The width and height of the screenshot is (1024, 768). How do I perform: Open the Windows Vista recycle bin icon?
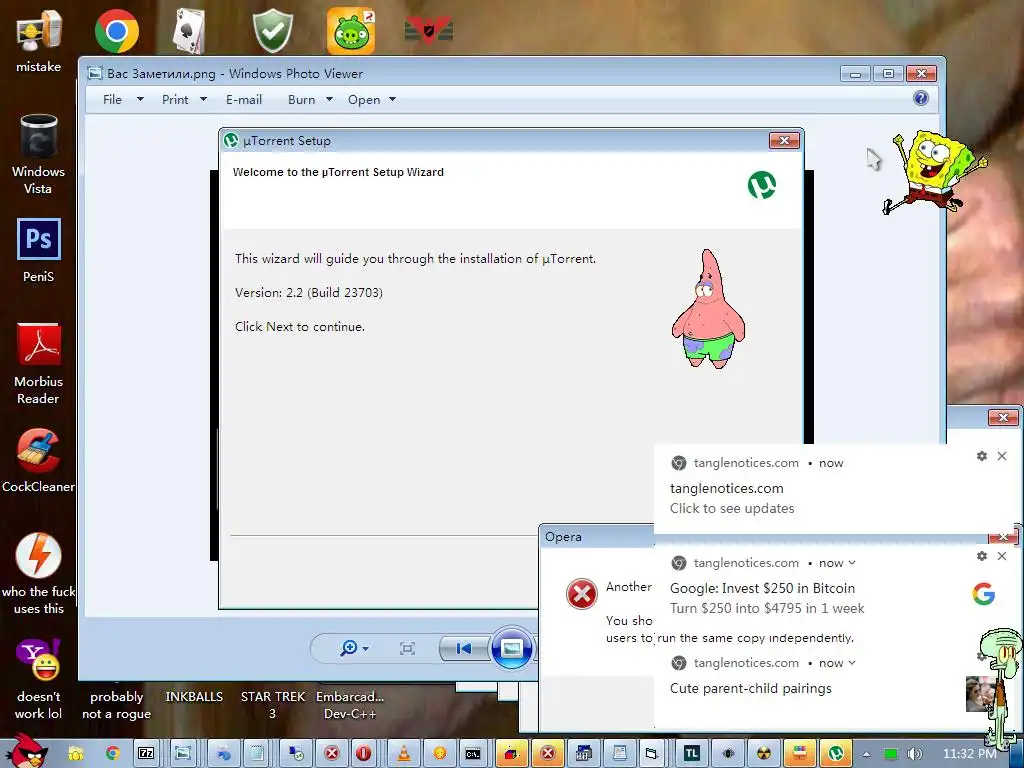pyautogui.click(x=38, y=154)
